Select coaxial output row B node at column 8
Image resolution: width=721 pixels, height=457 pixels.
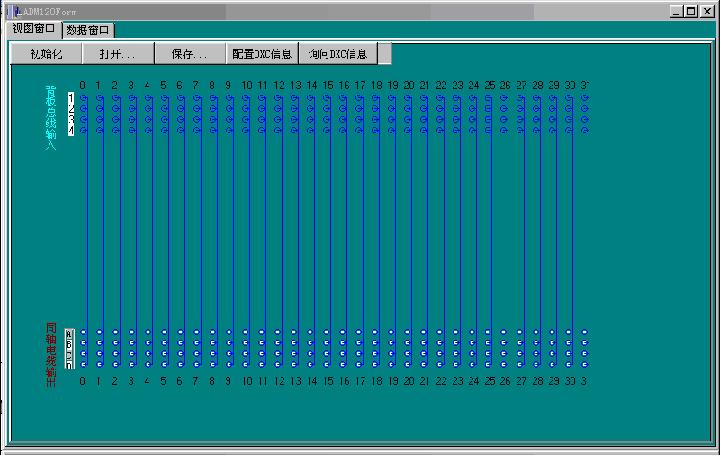click(212, 343)
